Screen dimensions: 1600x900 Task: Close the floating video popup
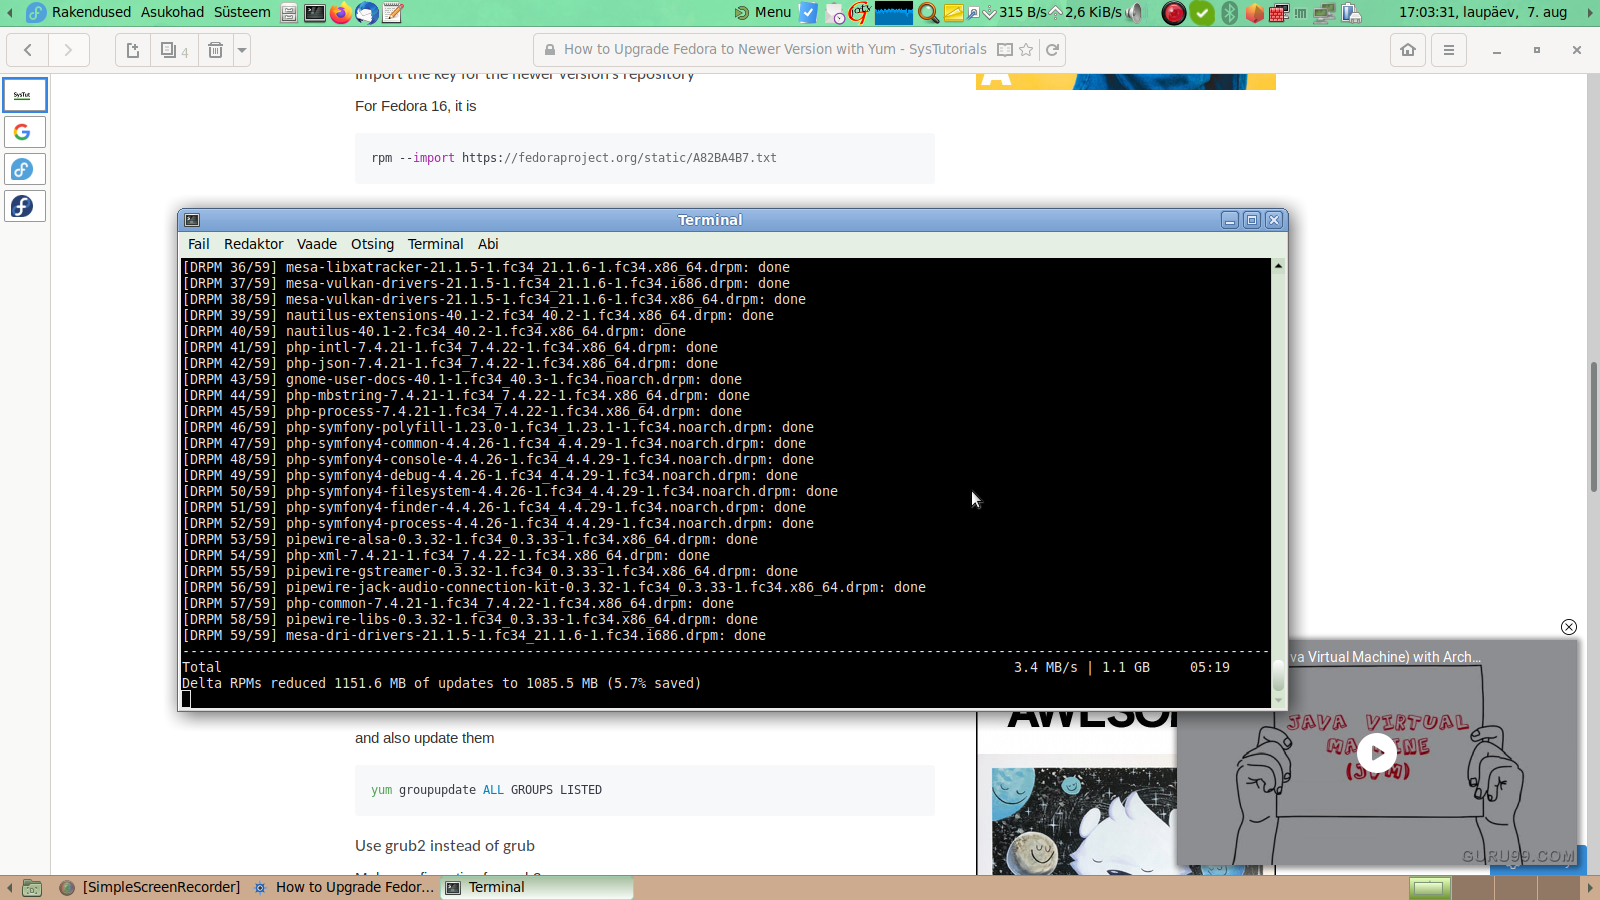[x=1569, y=627]
